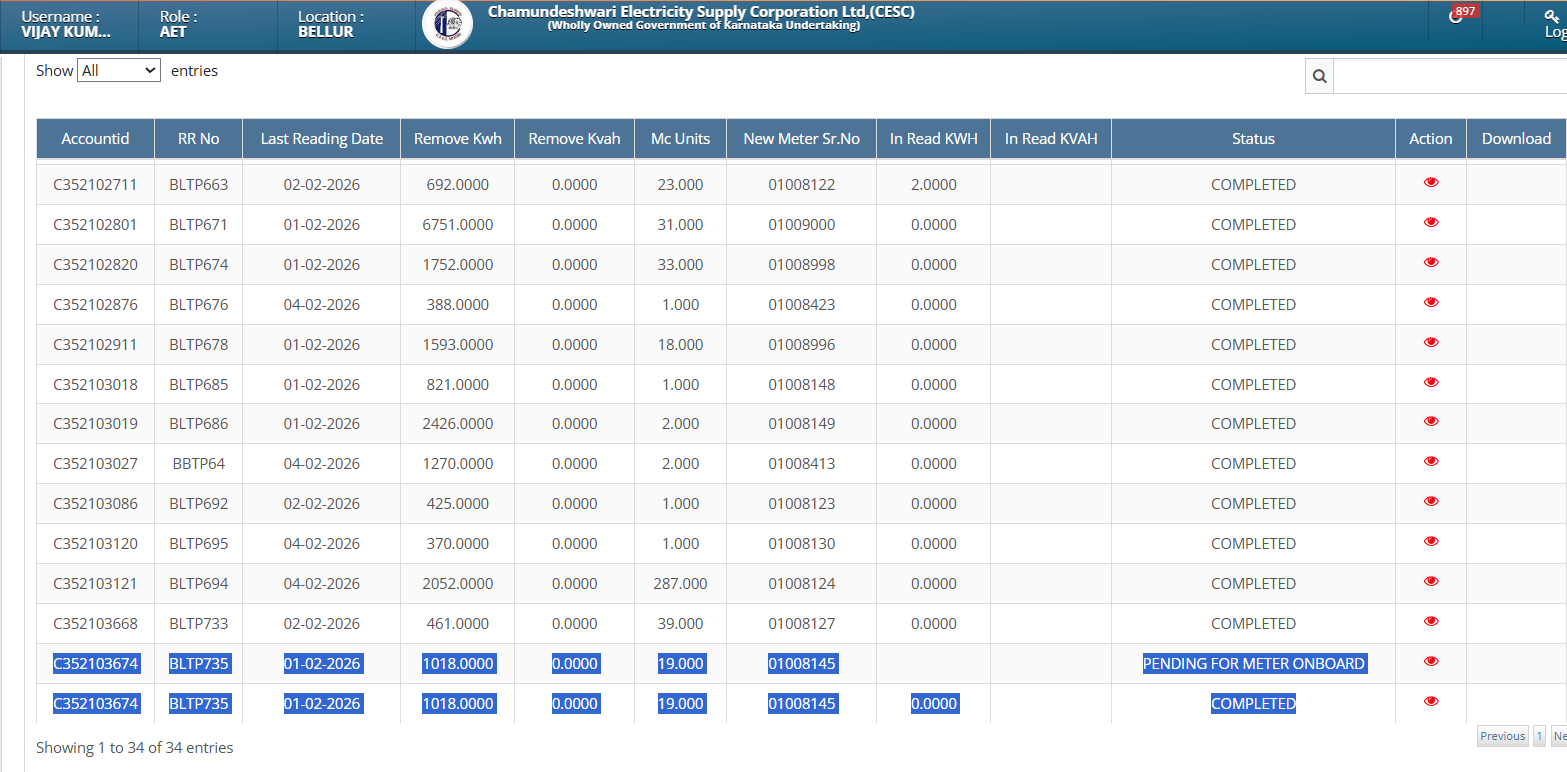View the Pending For Meter Onboard record

click(x=1430, y=662)
